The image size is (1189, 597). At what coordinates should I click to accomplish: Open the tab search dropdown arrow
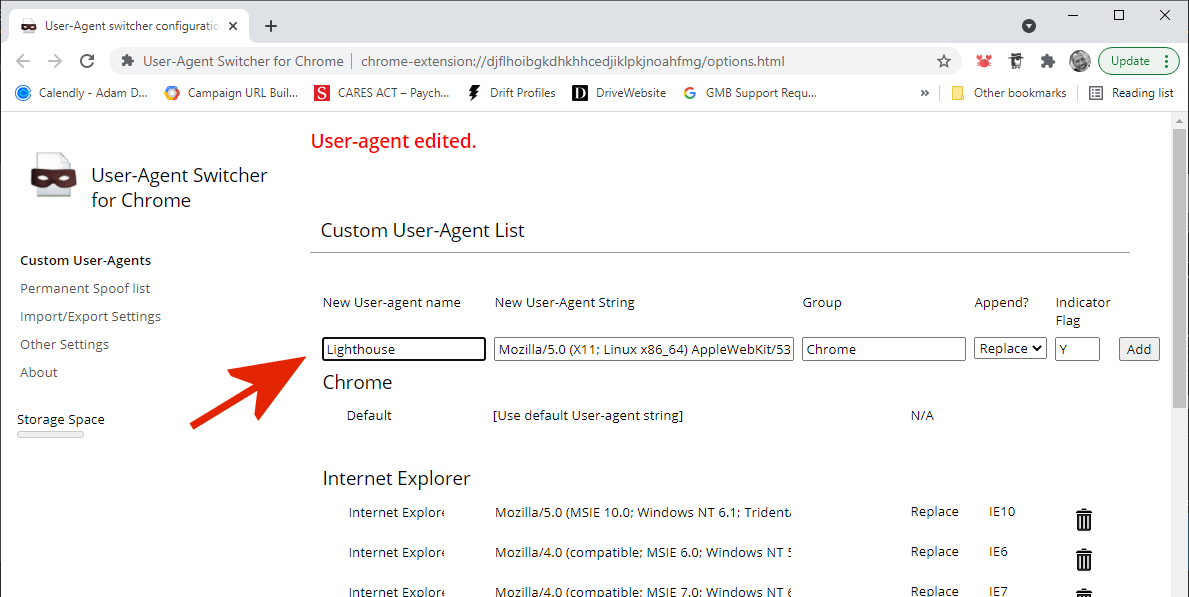[x=1028, y=26]
